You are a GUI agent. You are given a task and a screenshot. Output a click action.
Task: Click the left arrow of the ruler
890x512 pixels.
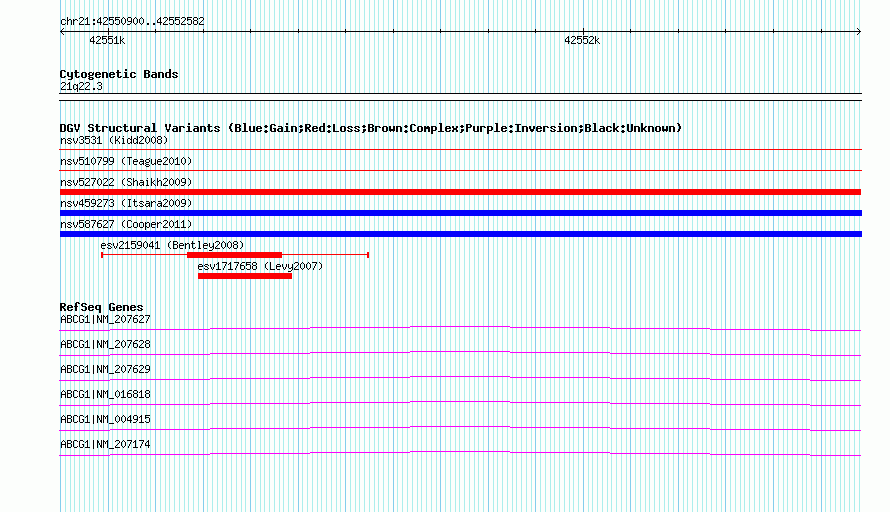(62, 32)
